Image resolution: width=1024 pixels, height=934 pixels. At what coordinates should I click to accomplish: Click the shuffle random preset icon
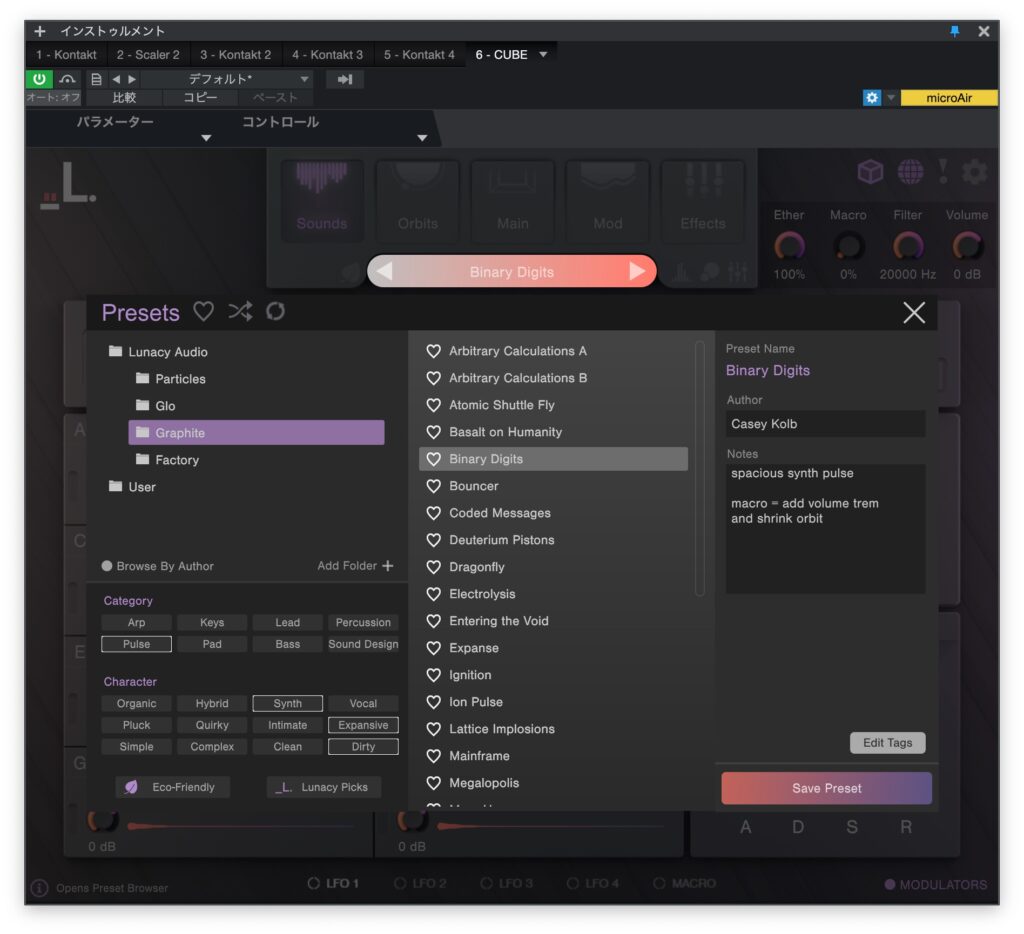(x=240, y=312)
